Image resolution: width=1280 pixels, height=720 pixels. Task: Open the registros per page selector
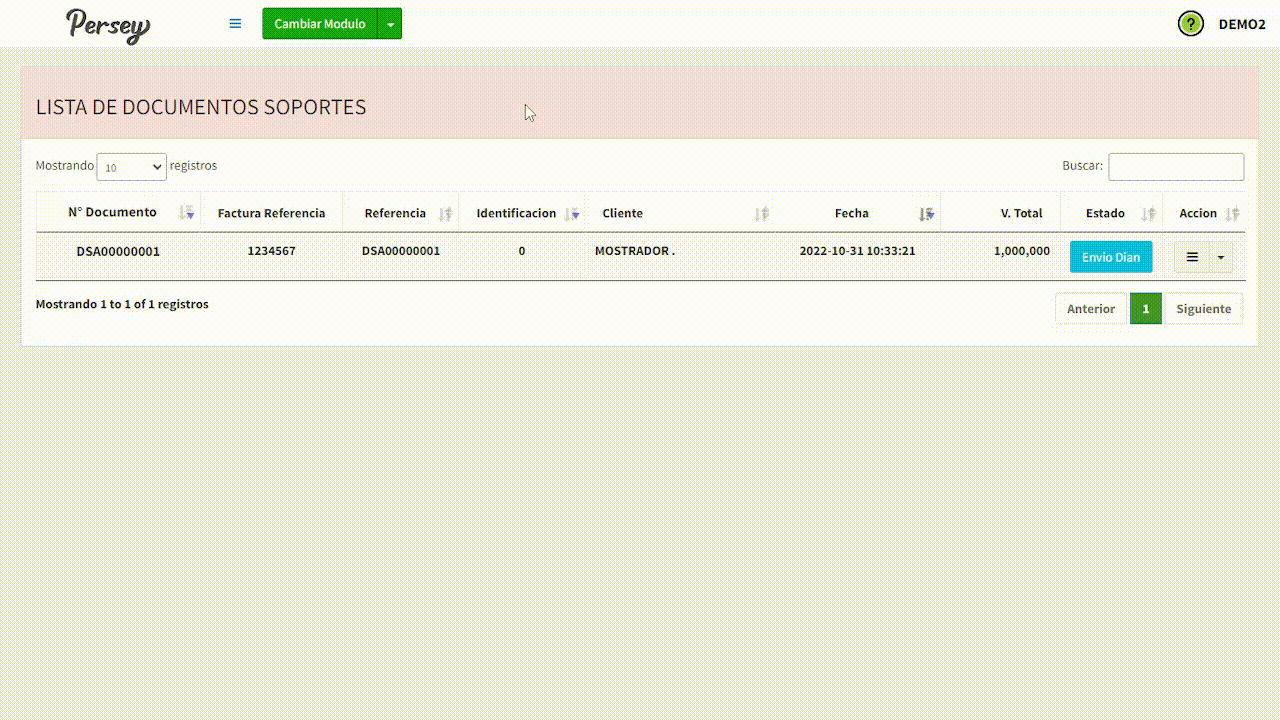(131, 167)
